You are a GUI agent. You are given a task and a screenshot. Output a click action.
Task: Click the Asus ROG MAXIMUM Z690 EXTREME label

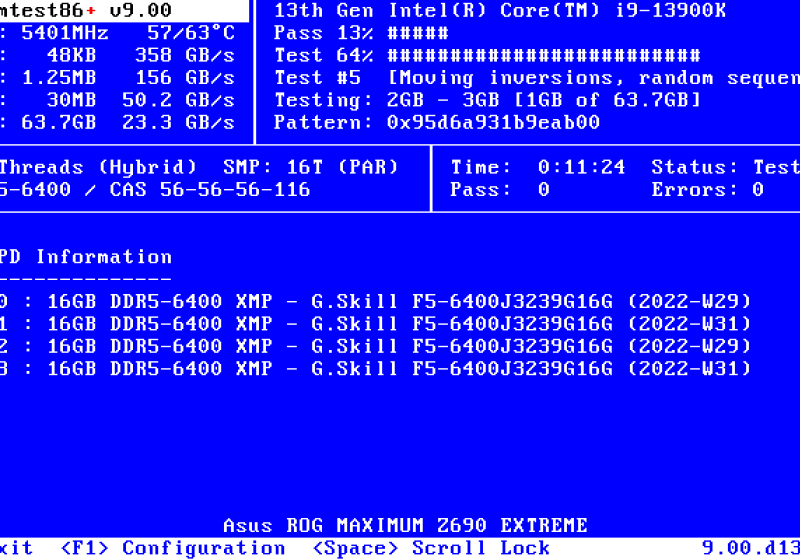pyautogui.click(x=406, y=525)
